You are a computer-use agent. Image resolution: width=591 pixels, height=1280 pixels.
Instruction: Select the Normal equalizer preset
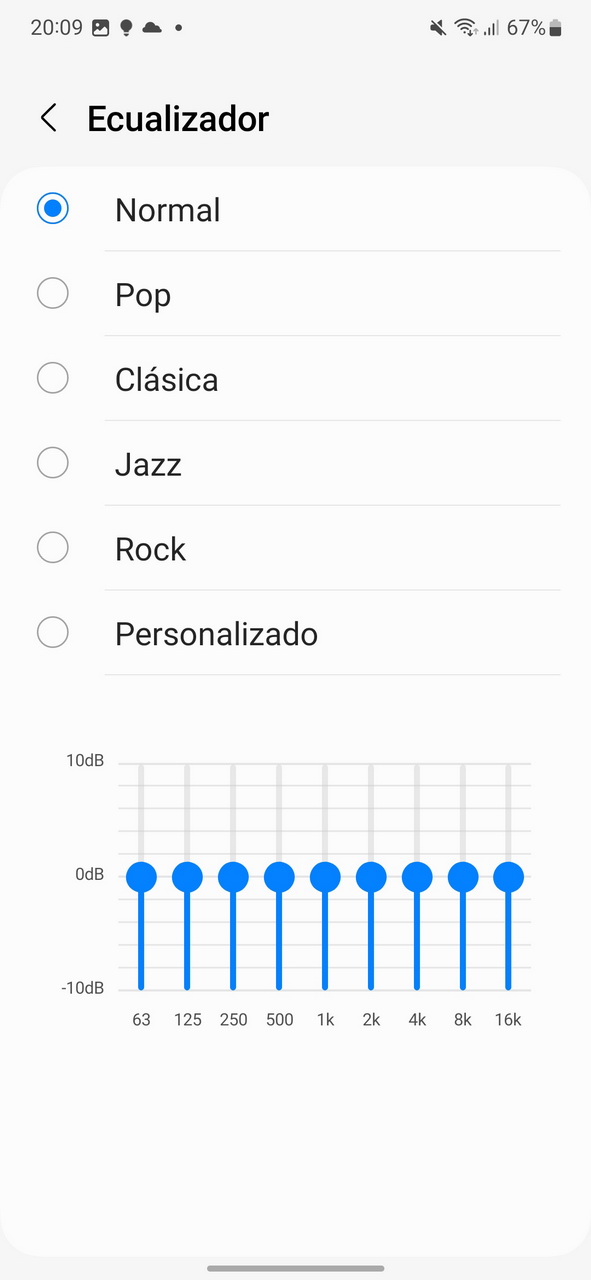(295, 209)
